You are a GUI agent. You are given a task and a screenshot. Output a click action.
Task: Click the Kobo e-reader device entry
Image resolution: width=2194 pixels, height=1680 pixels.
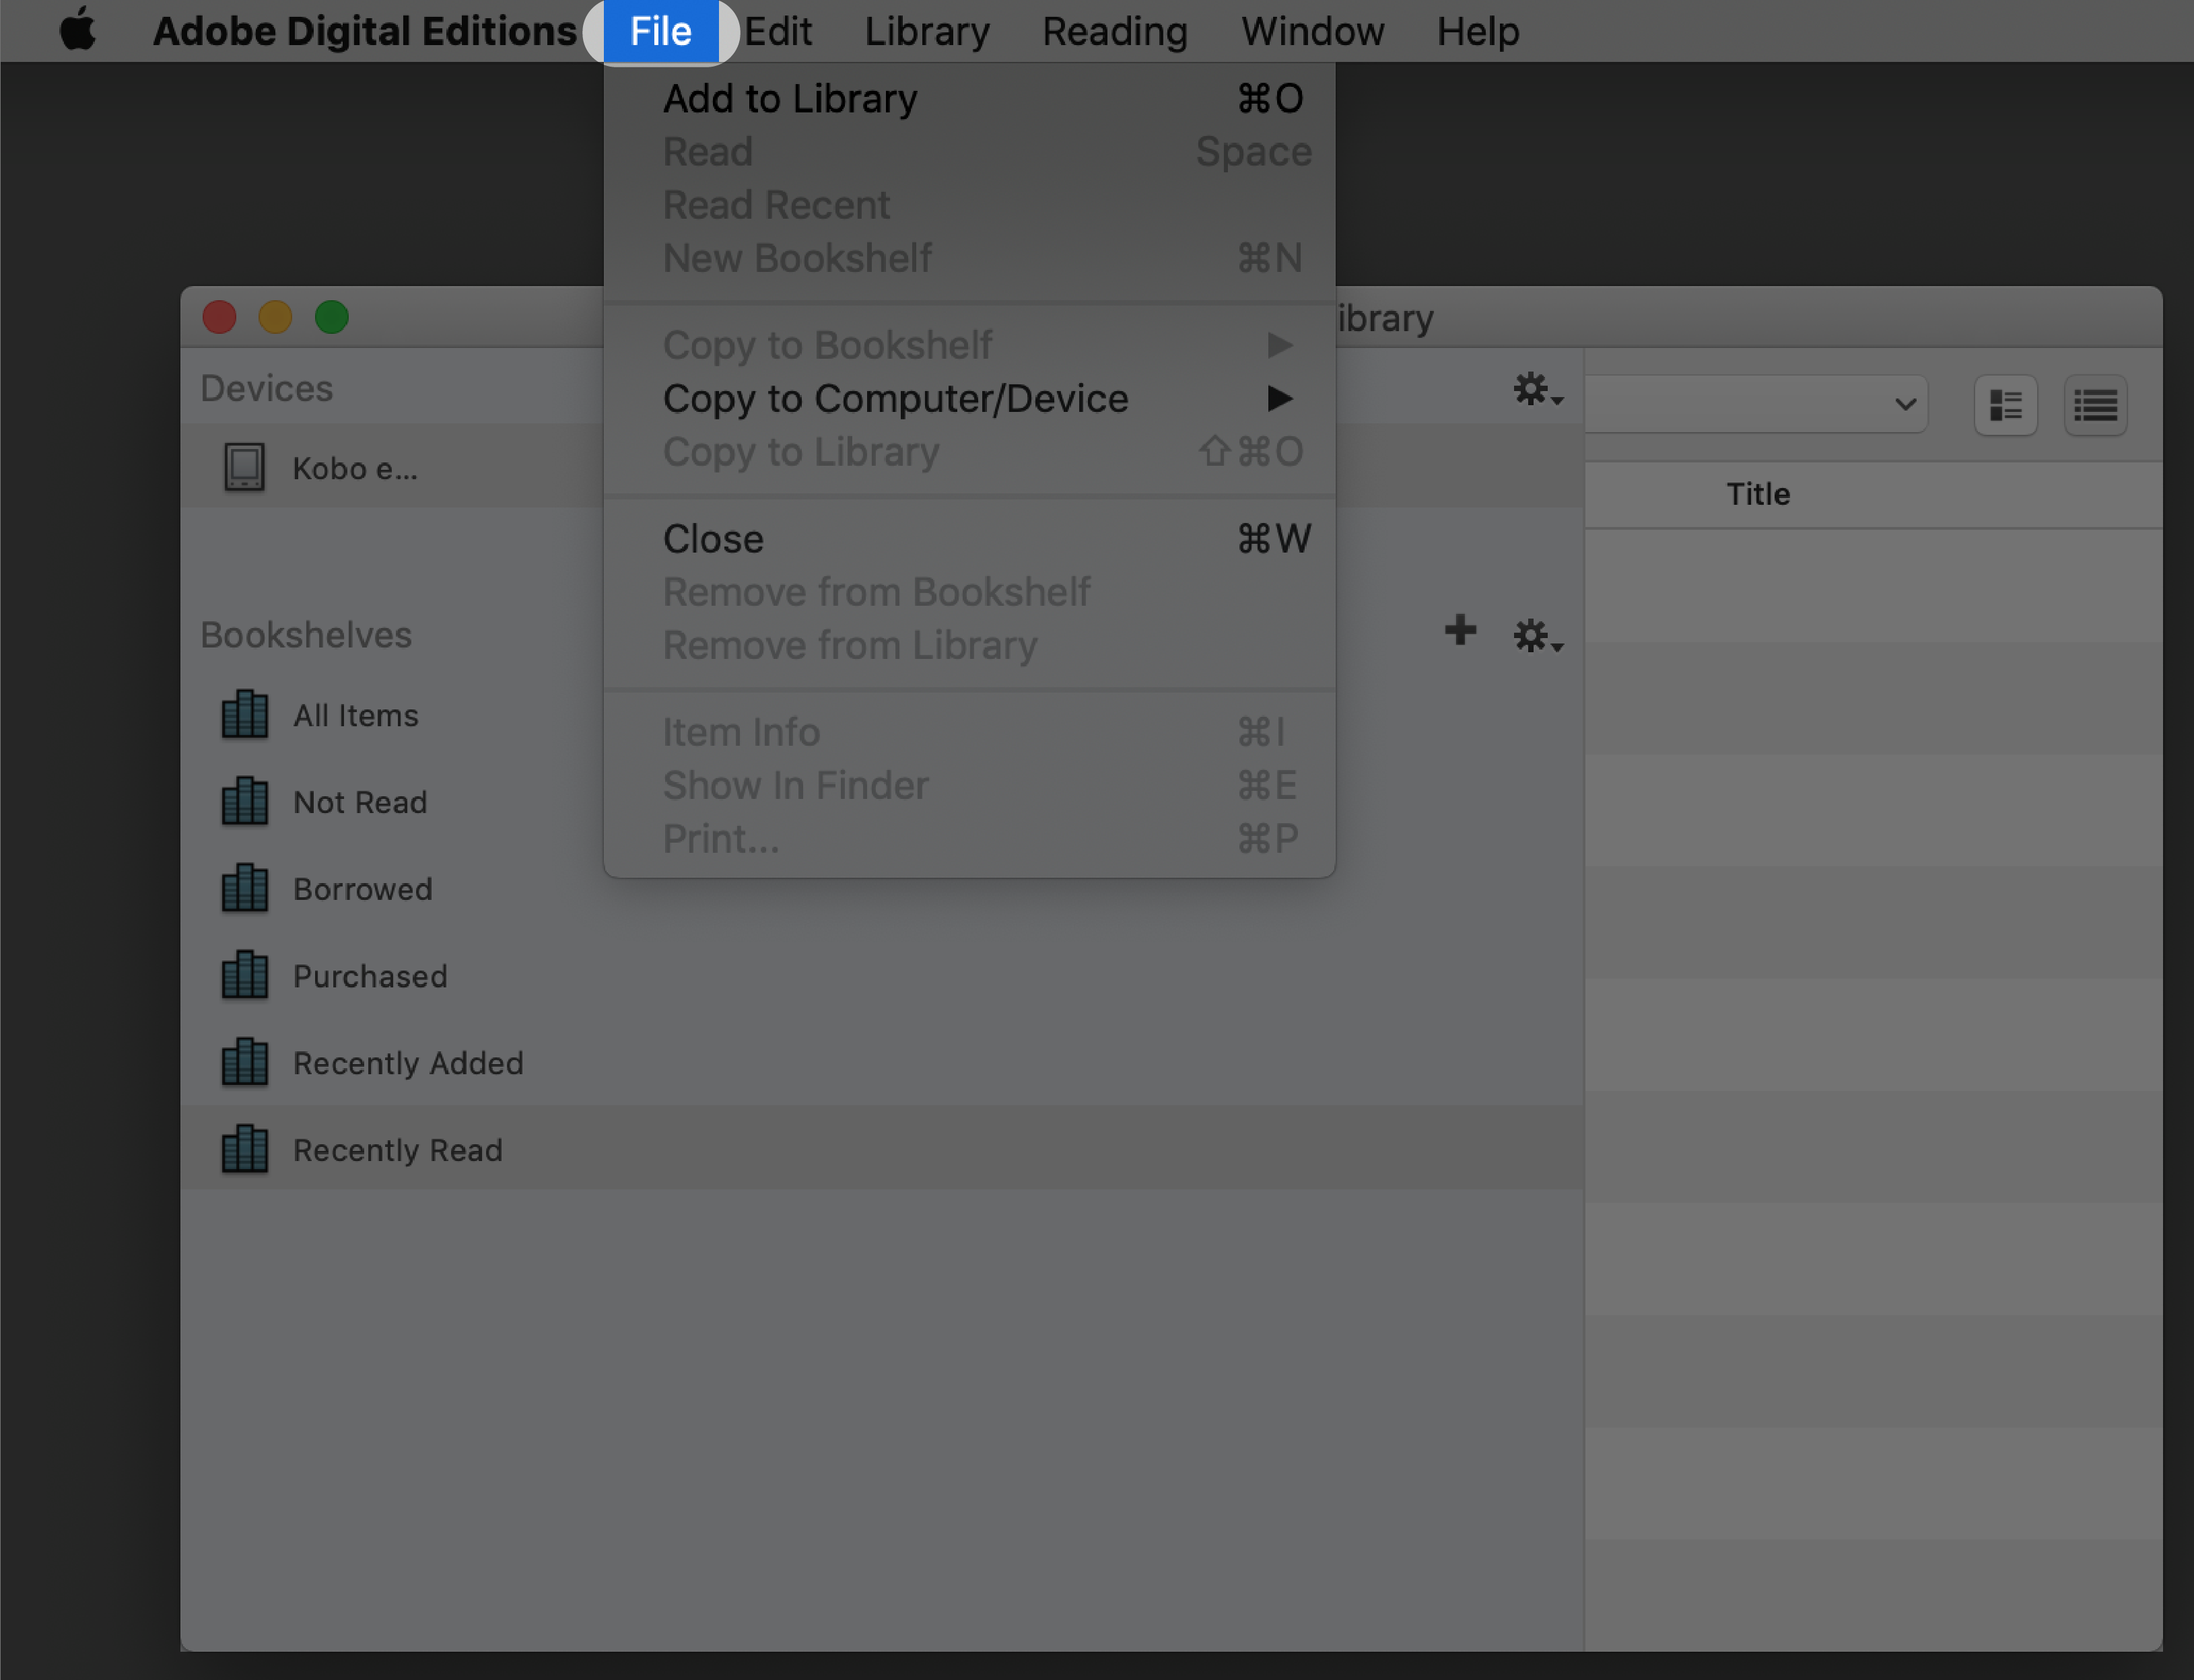pyautogui.click(x=351, y=468)
